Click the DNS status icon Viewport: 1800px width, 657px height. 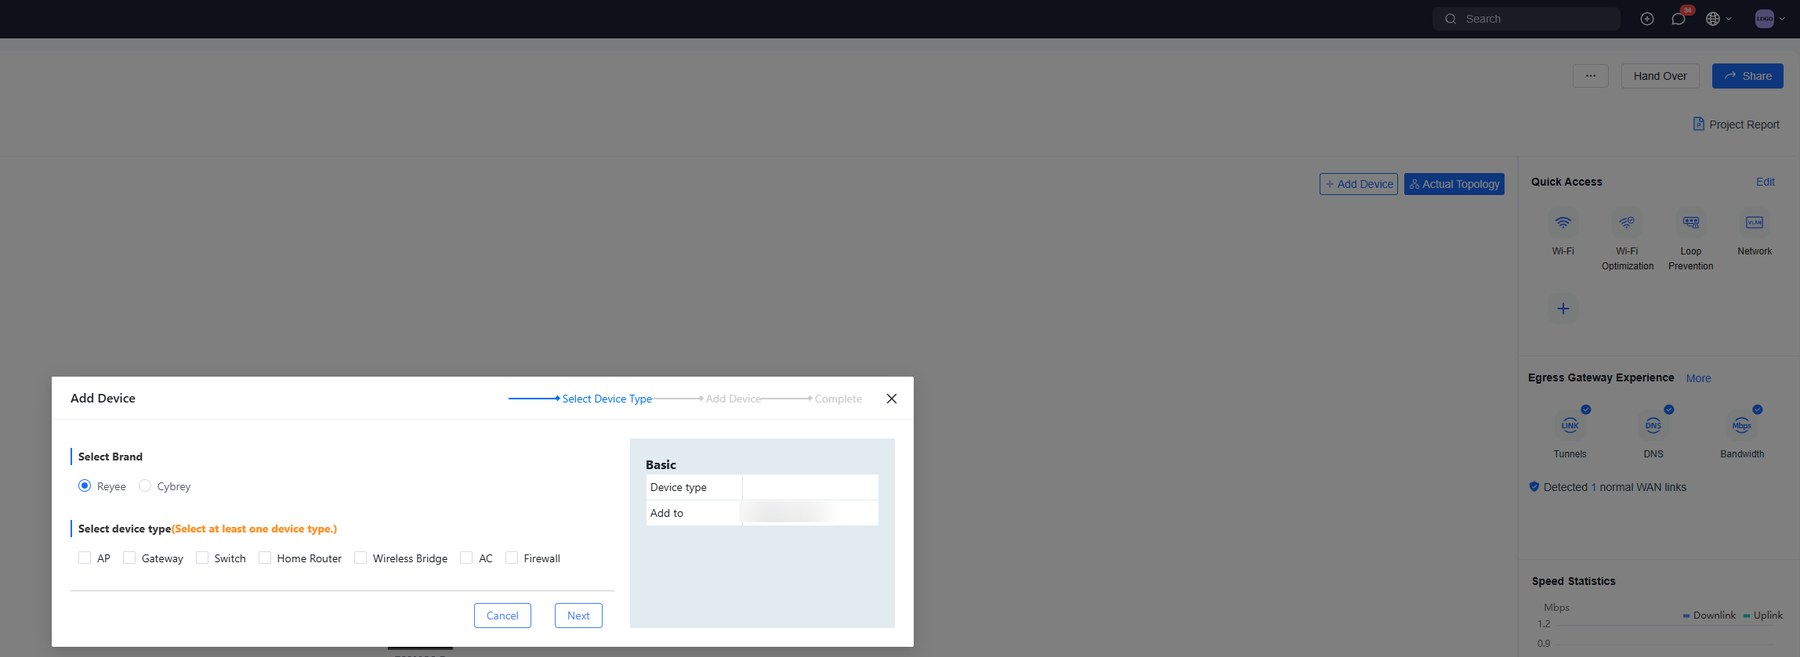1653,425
